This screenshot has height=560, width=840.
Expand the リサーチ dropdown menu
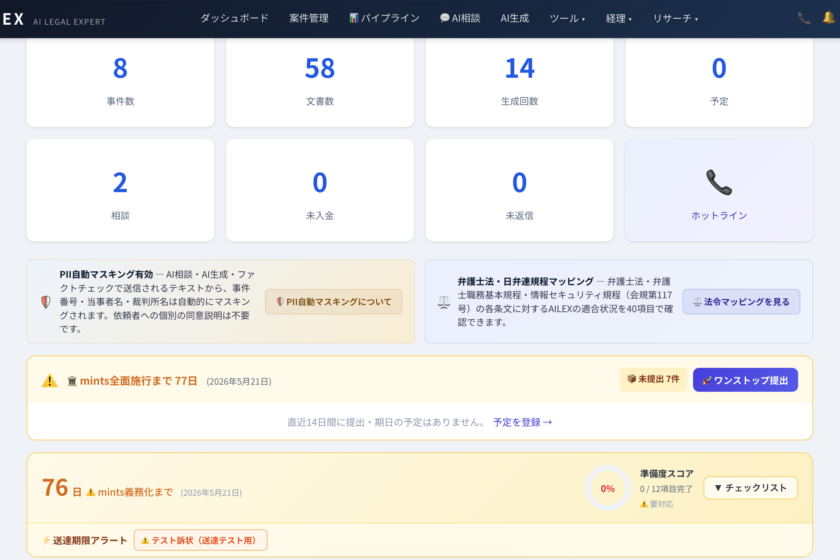(x=675, y=18)
